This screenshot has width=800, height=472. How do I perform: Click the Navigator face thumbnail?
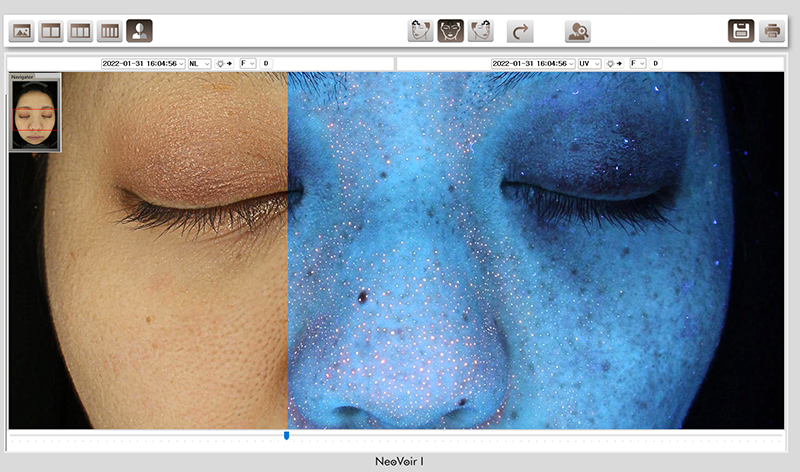[x=36, y=115]
